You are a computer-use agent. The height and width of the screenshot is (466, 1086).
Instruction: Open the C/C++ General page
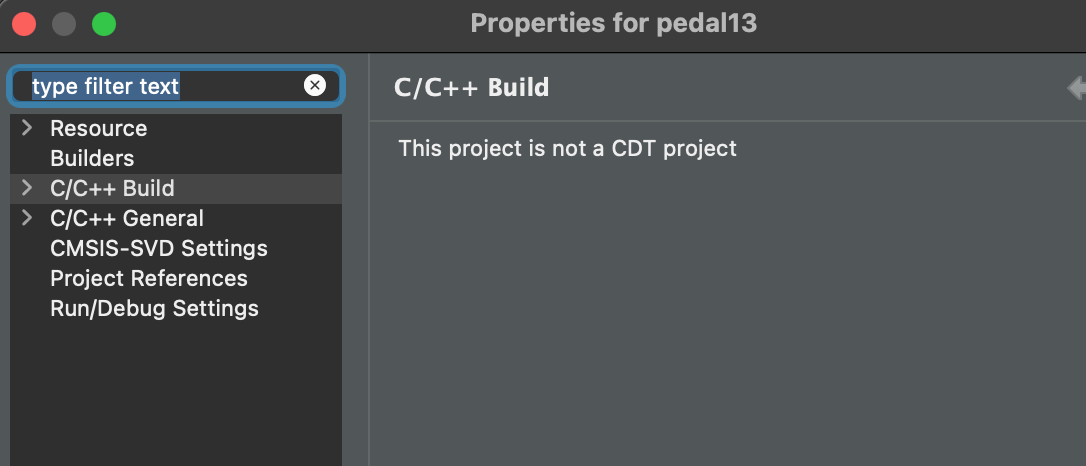[x=127, y=218]
